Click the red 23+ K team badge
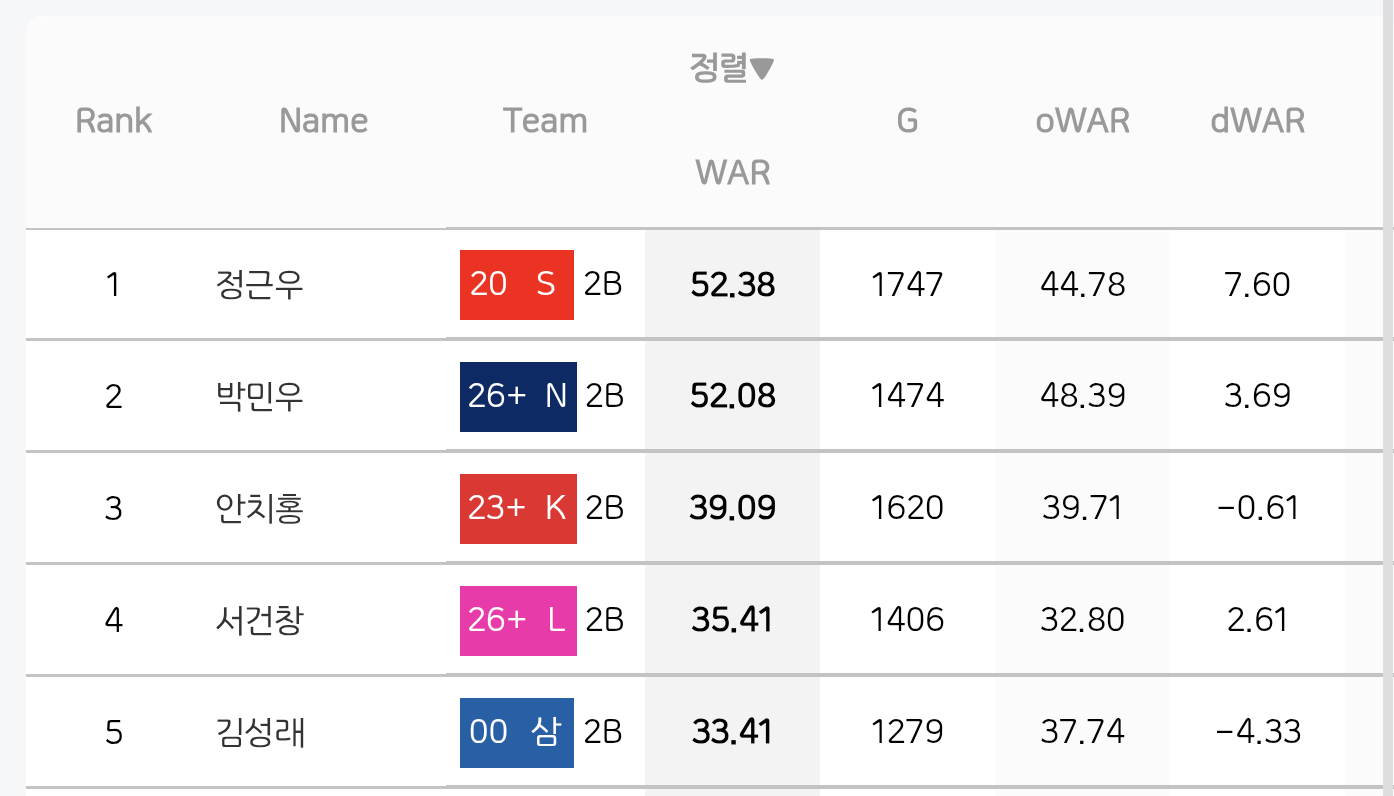 click(518, 509)
